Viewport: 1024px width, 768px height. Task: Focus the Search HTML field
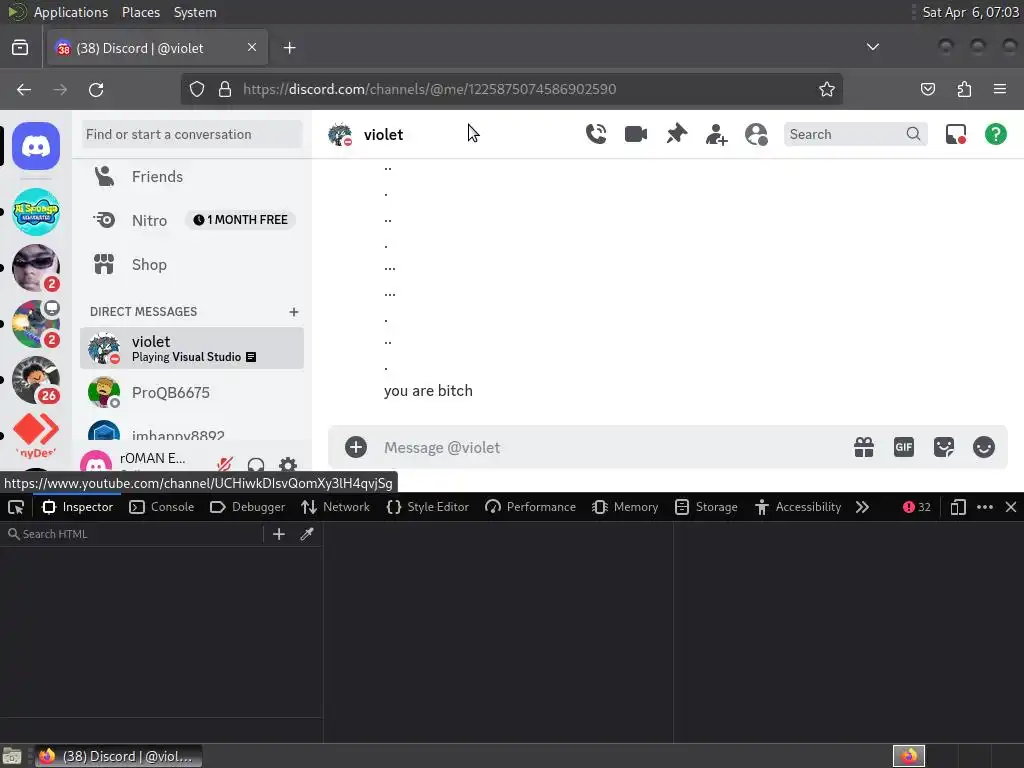(x=134, y=534)
